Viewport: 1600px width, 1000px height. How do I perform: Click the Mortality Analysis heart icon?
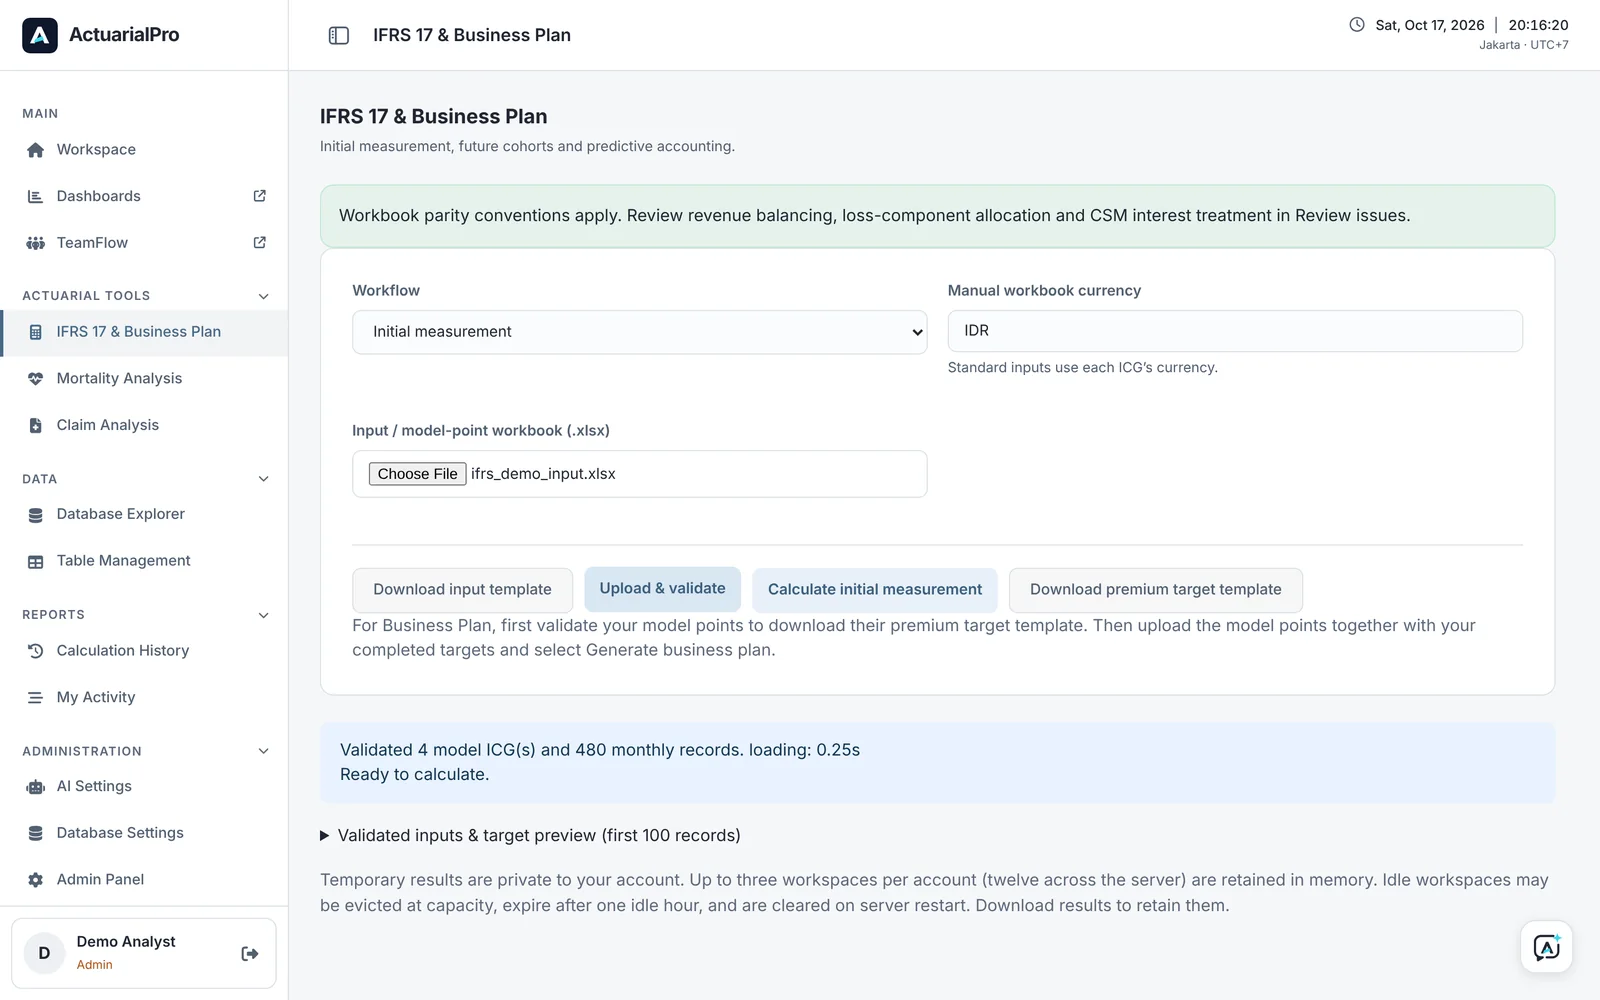[x=36, y=379]
